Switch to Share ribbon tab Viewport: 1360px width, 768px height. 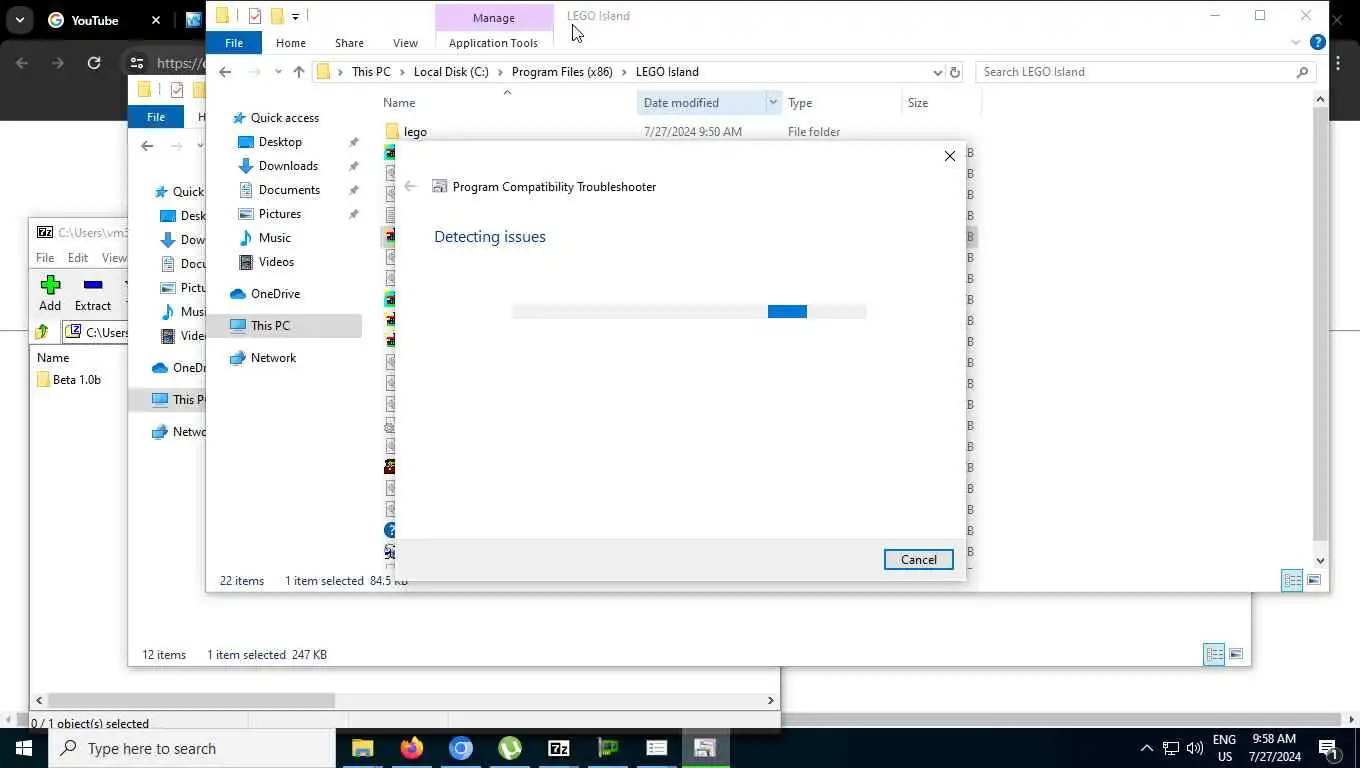point(349,43)
